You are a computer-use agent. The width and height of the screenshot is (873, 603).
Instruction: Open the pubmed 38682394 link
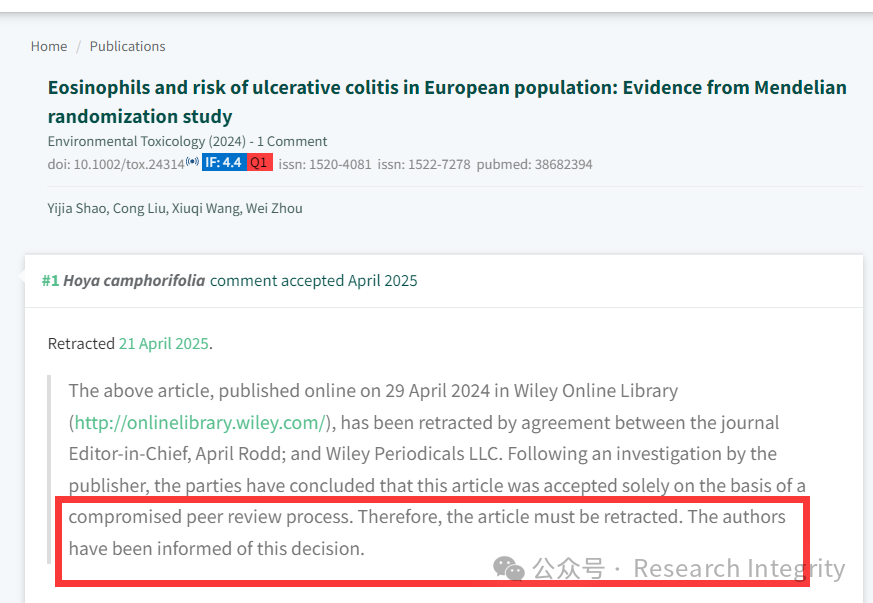534,164
